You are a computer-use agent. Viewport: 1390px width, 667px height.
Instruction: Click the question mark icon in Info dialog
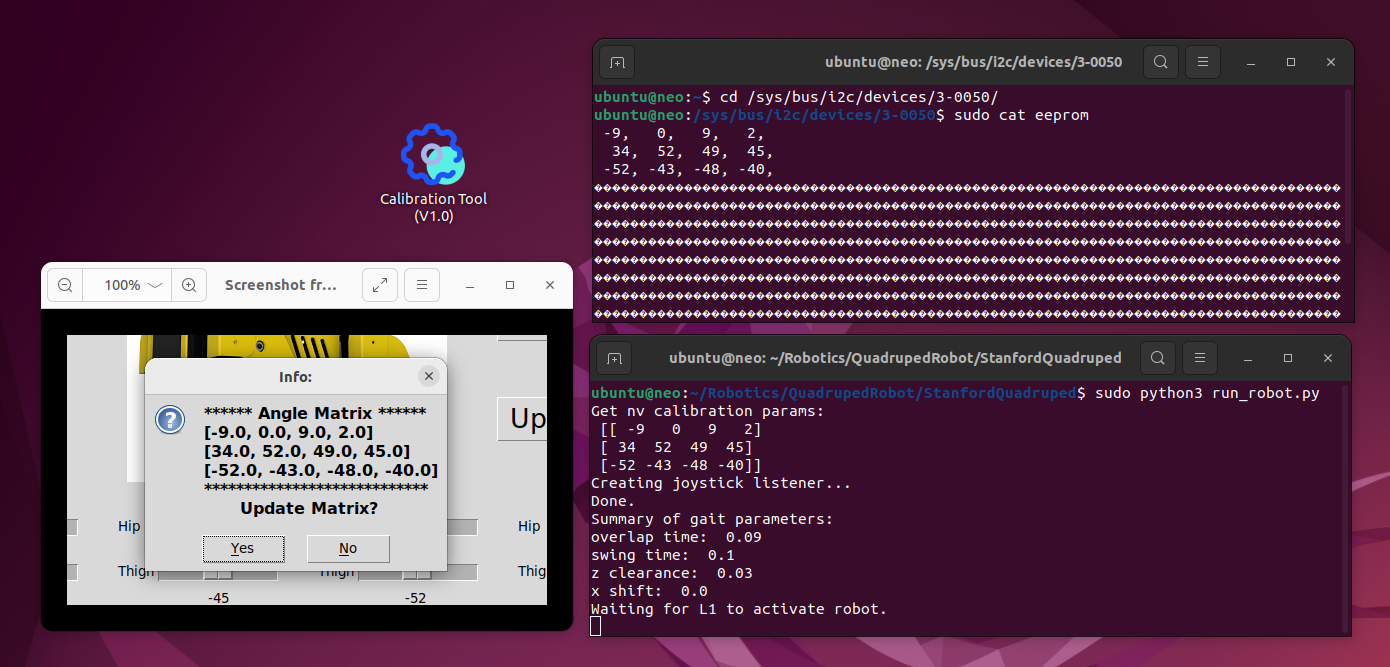point(170,419)
